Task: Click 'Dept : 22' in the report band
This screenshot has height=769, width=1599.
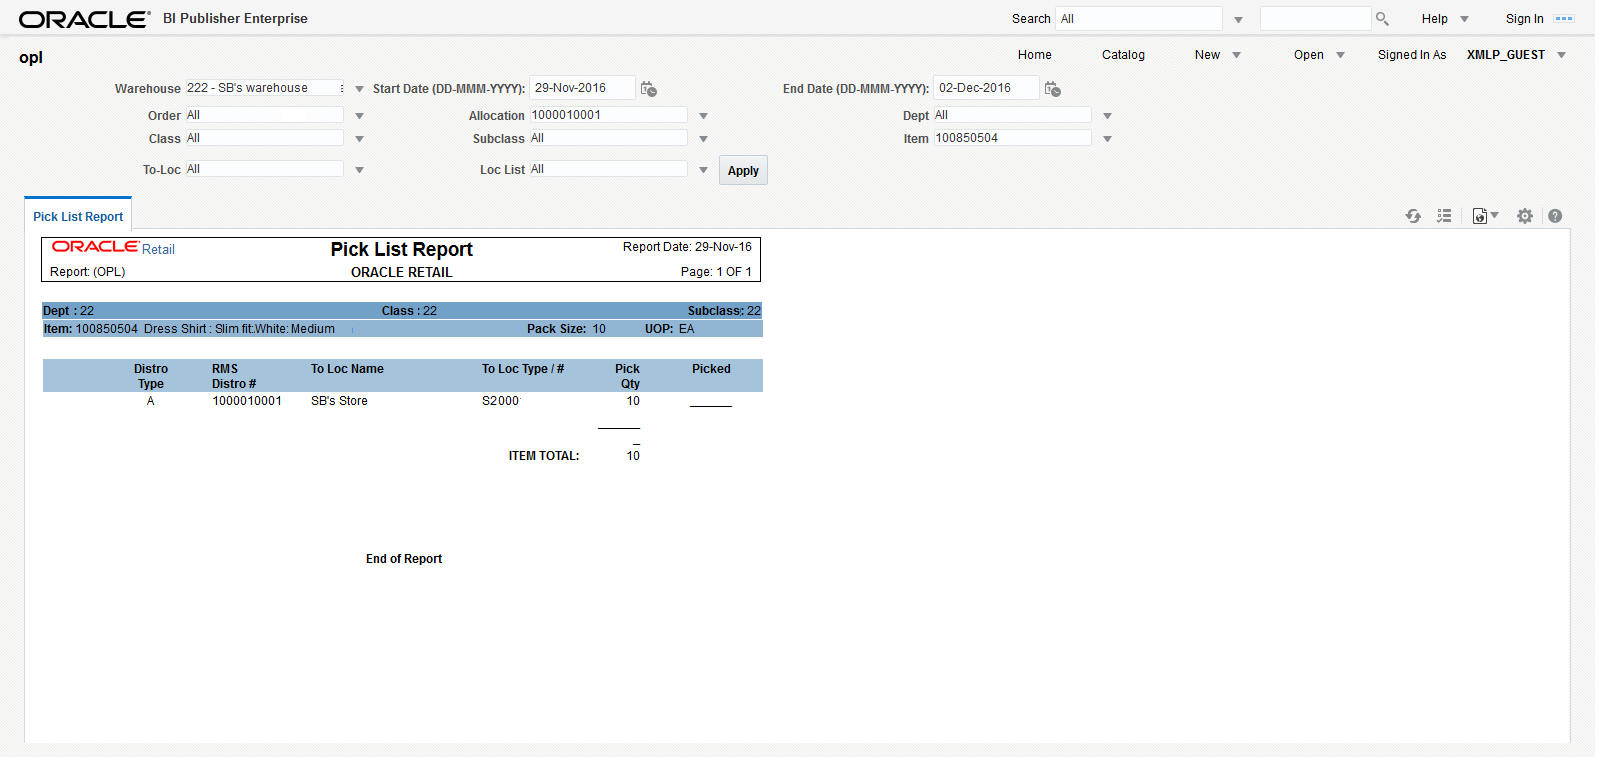Action: click(x=68, y=311)
